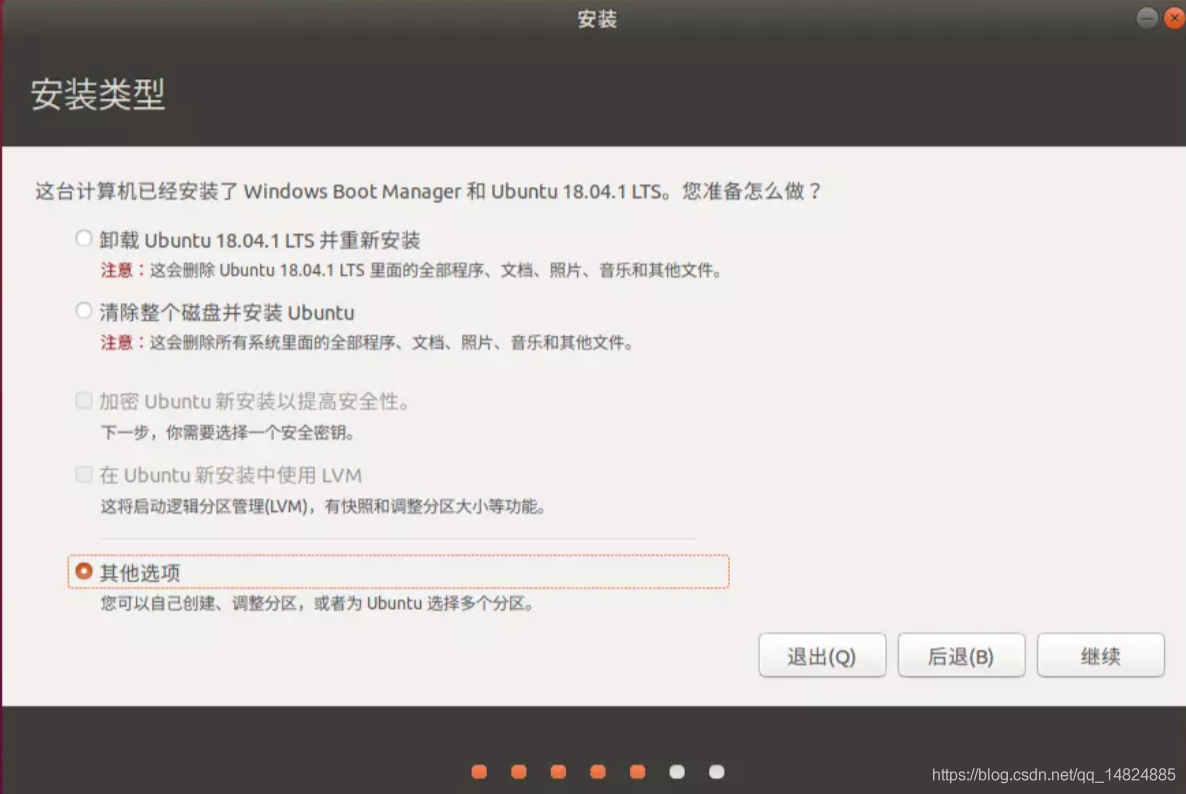The height and width of the screenshot is (794, 1186).
Task: Minimize the installer window
Action: pyautogui.click(x=1147, y=17)
